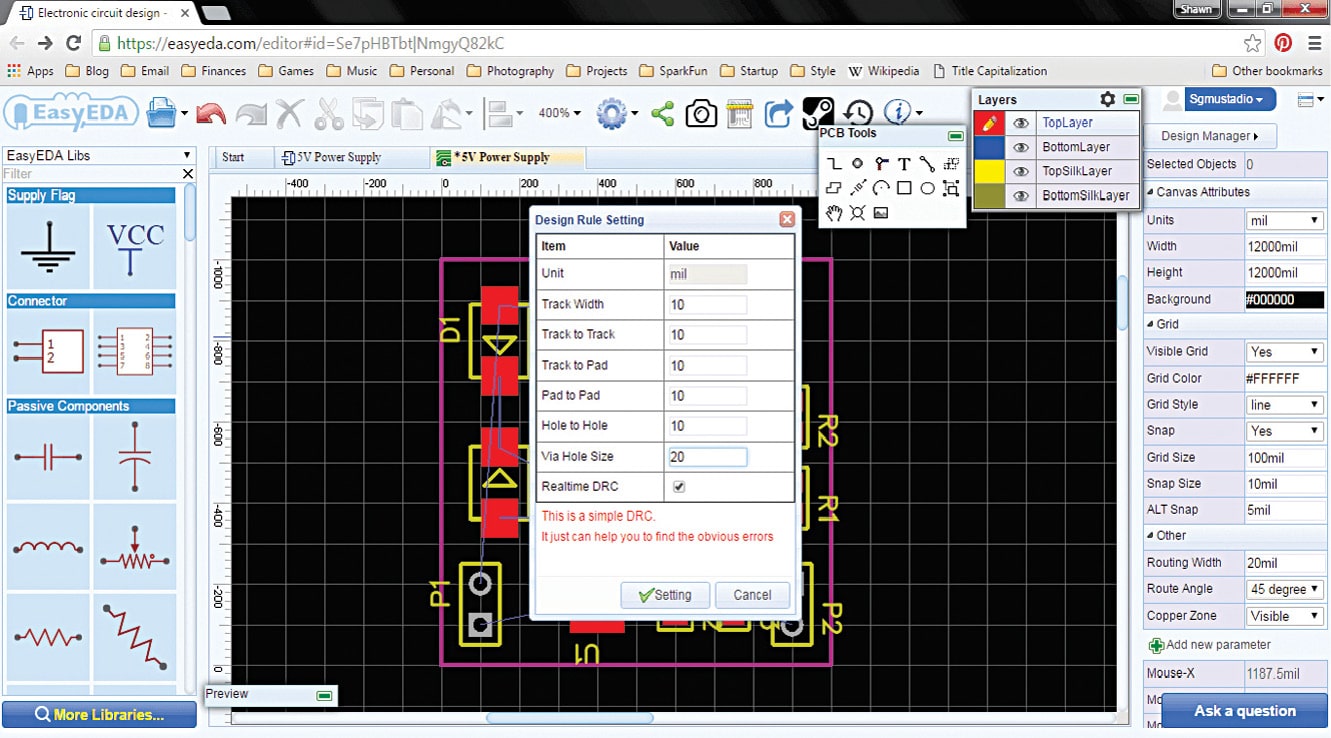
Task: Open the 400% zoom dropdown
Action: 560,113
